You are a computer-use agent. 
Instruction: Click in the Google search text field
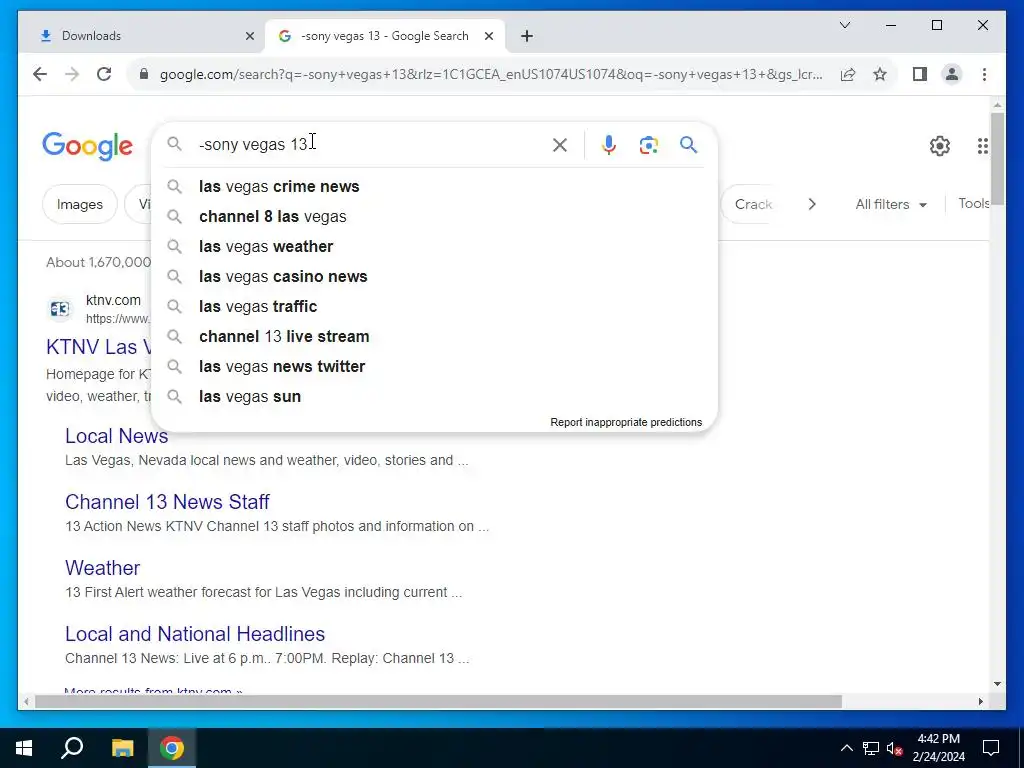pyautogui.click(x=369, y=144)
